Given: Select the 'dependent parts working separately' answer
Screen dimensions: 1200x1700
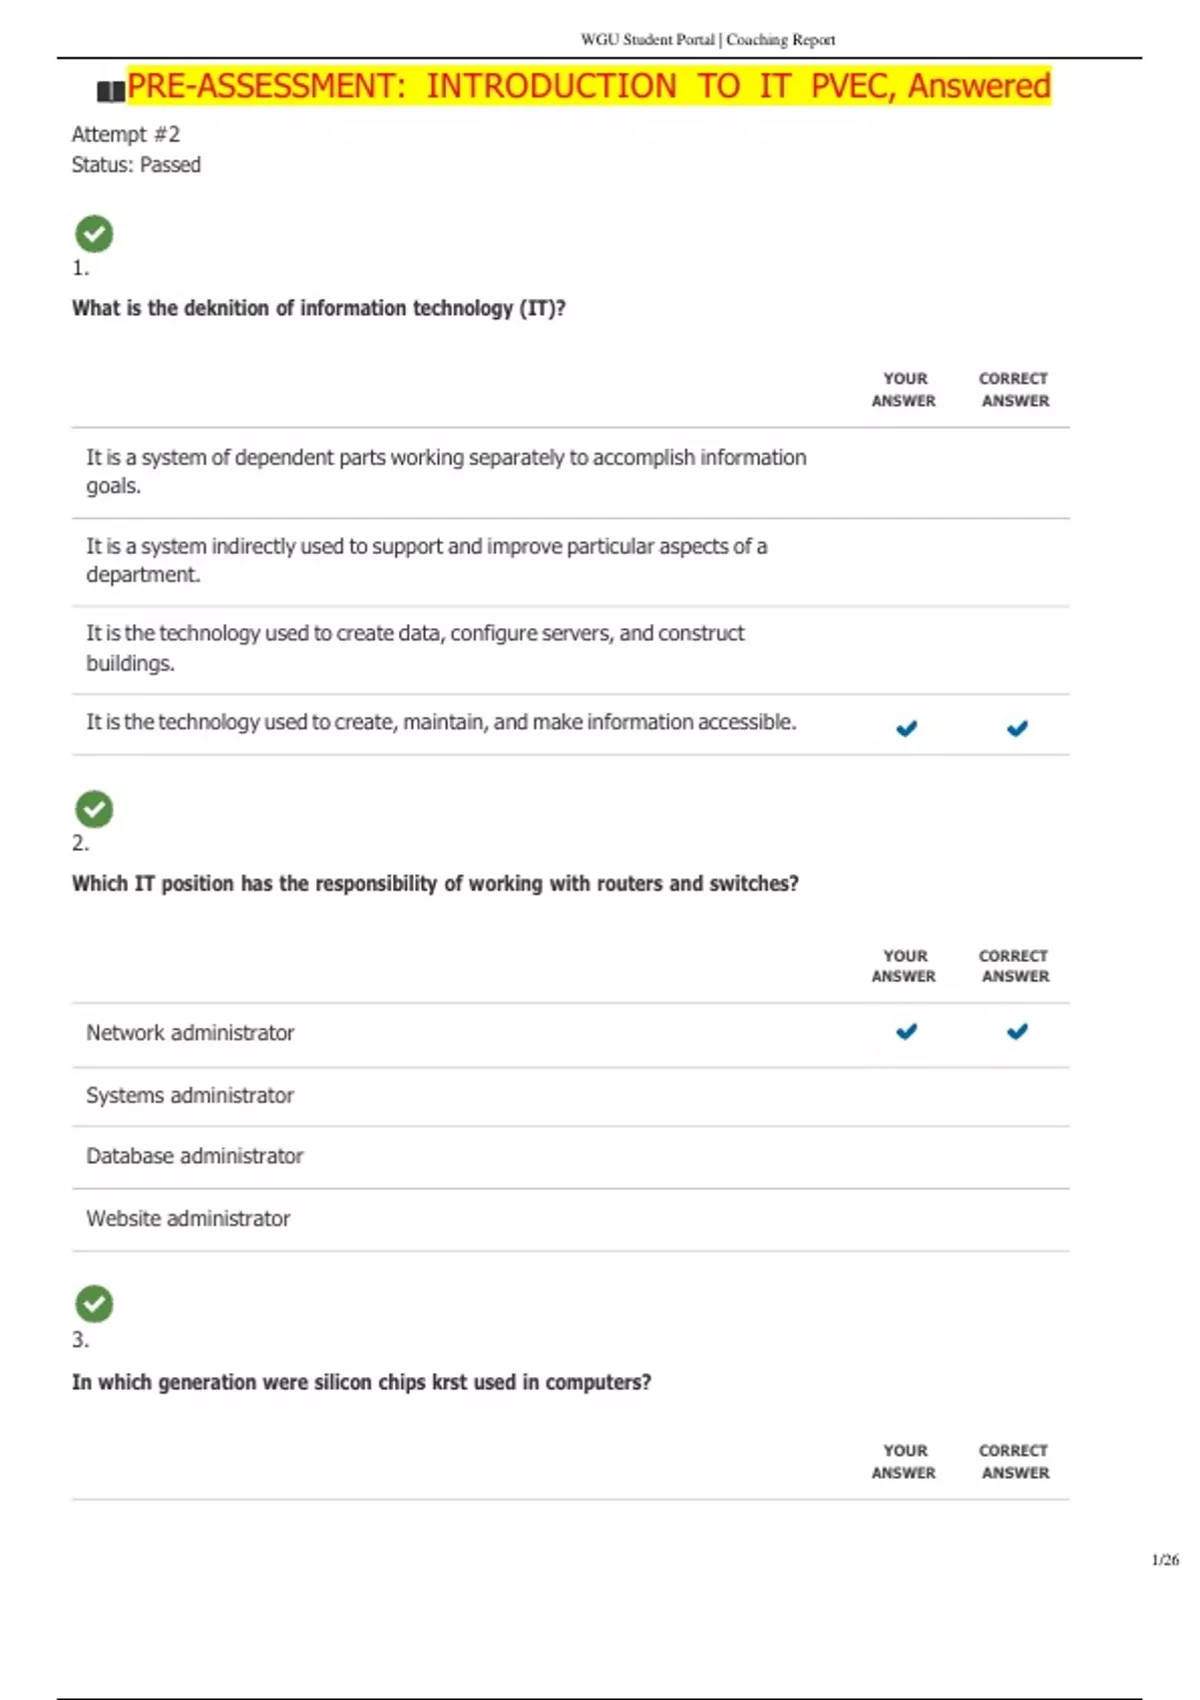Looking at the screenshot, I should [445, 471].
